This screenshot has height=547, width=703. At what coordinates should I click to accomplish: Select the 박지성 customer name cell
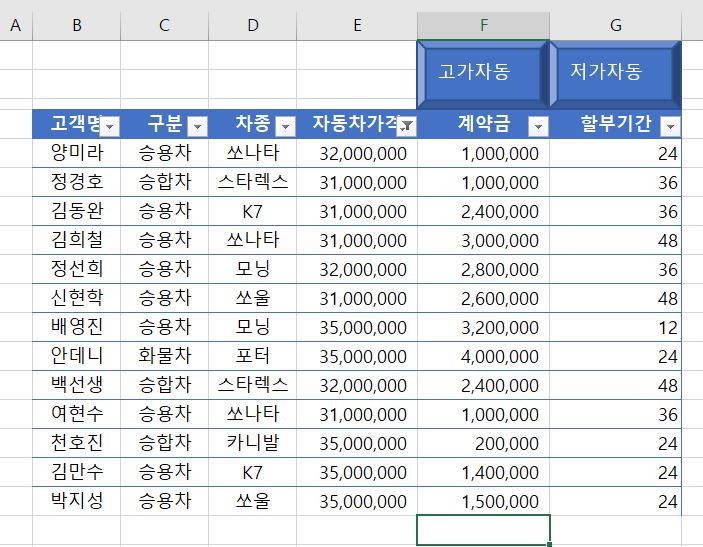[76, 501]
